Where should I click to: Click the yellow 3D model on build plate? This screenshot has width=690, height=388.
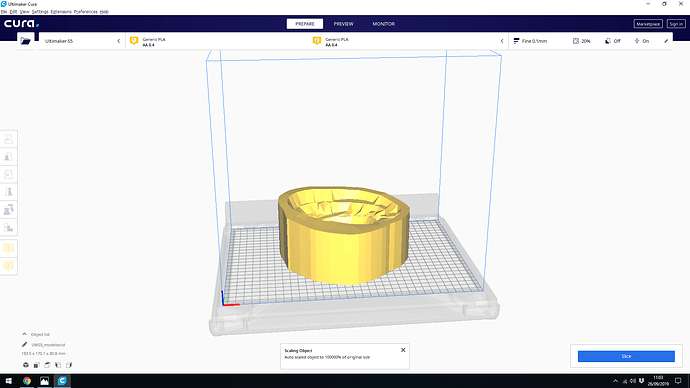pos(343,235)
